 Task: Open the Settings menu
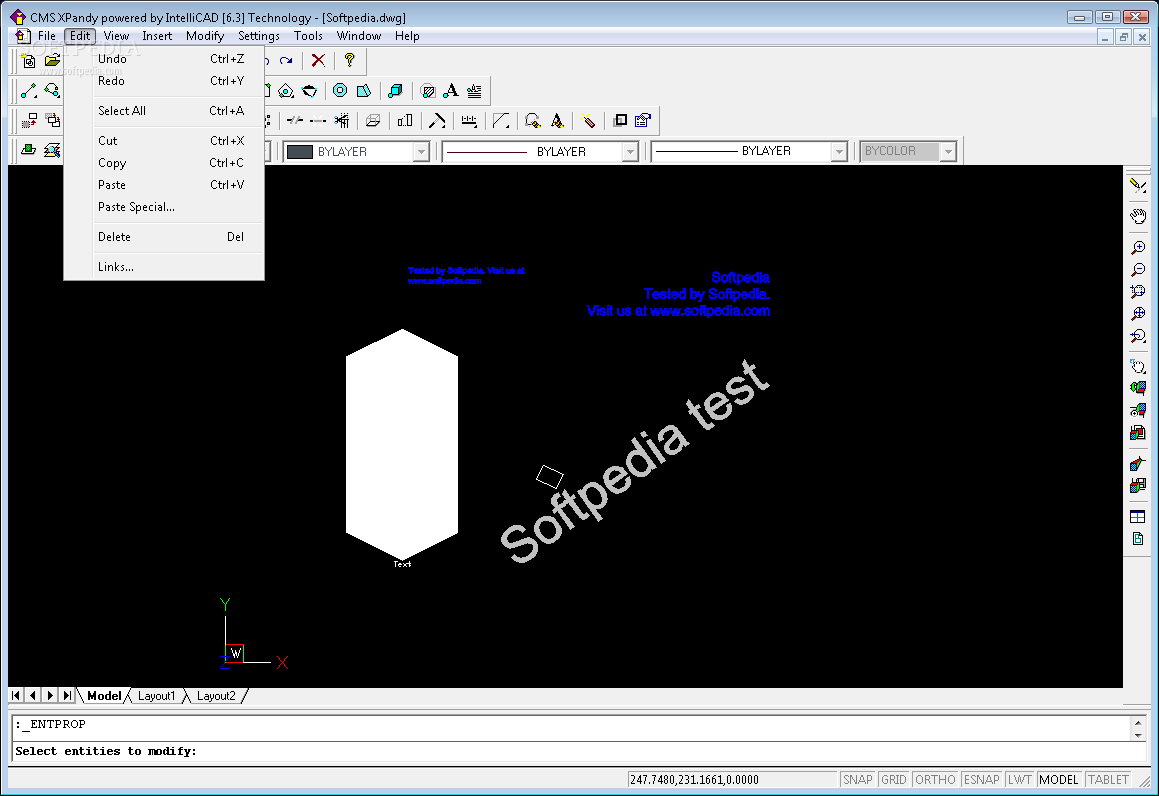[259, 35]
